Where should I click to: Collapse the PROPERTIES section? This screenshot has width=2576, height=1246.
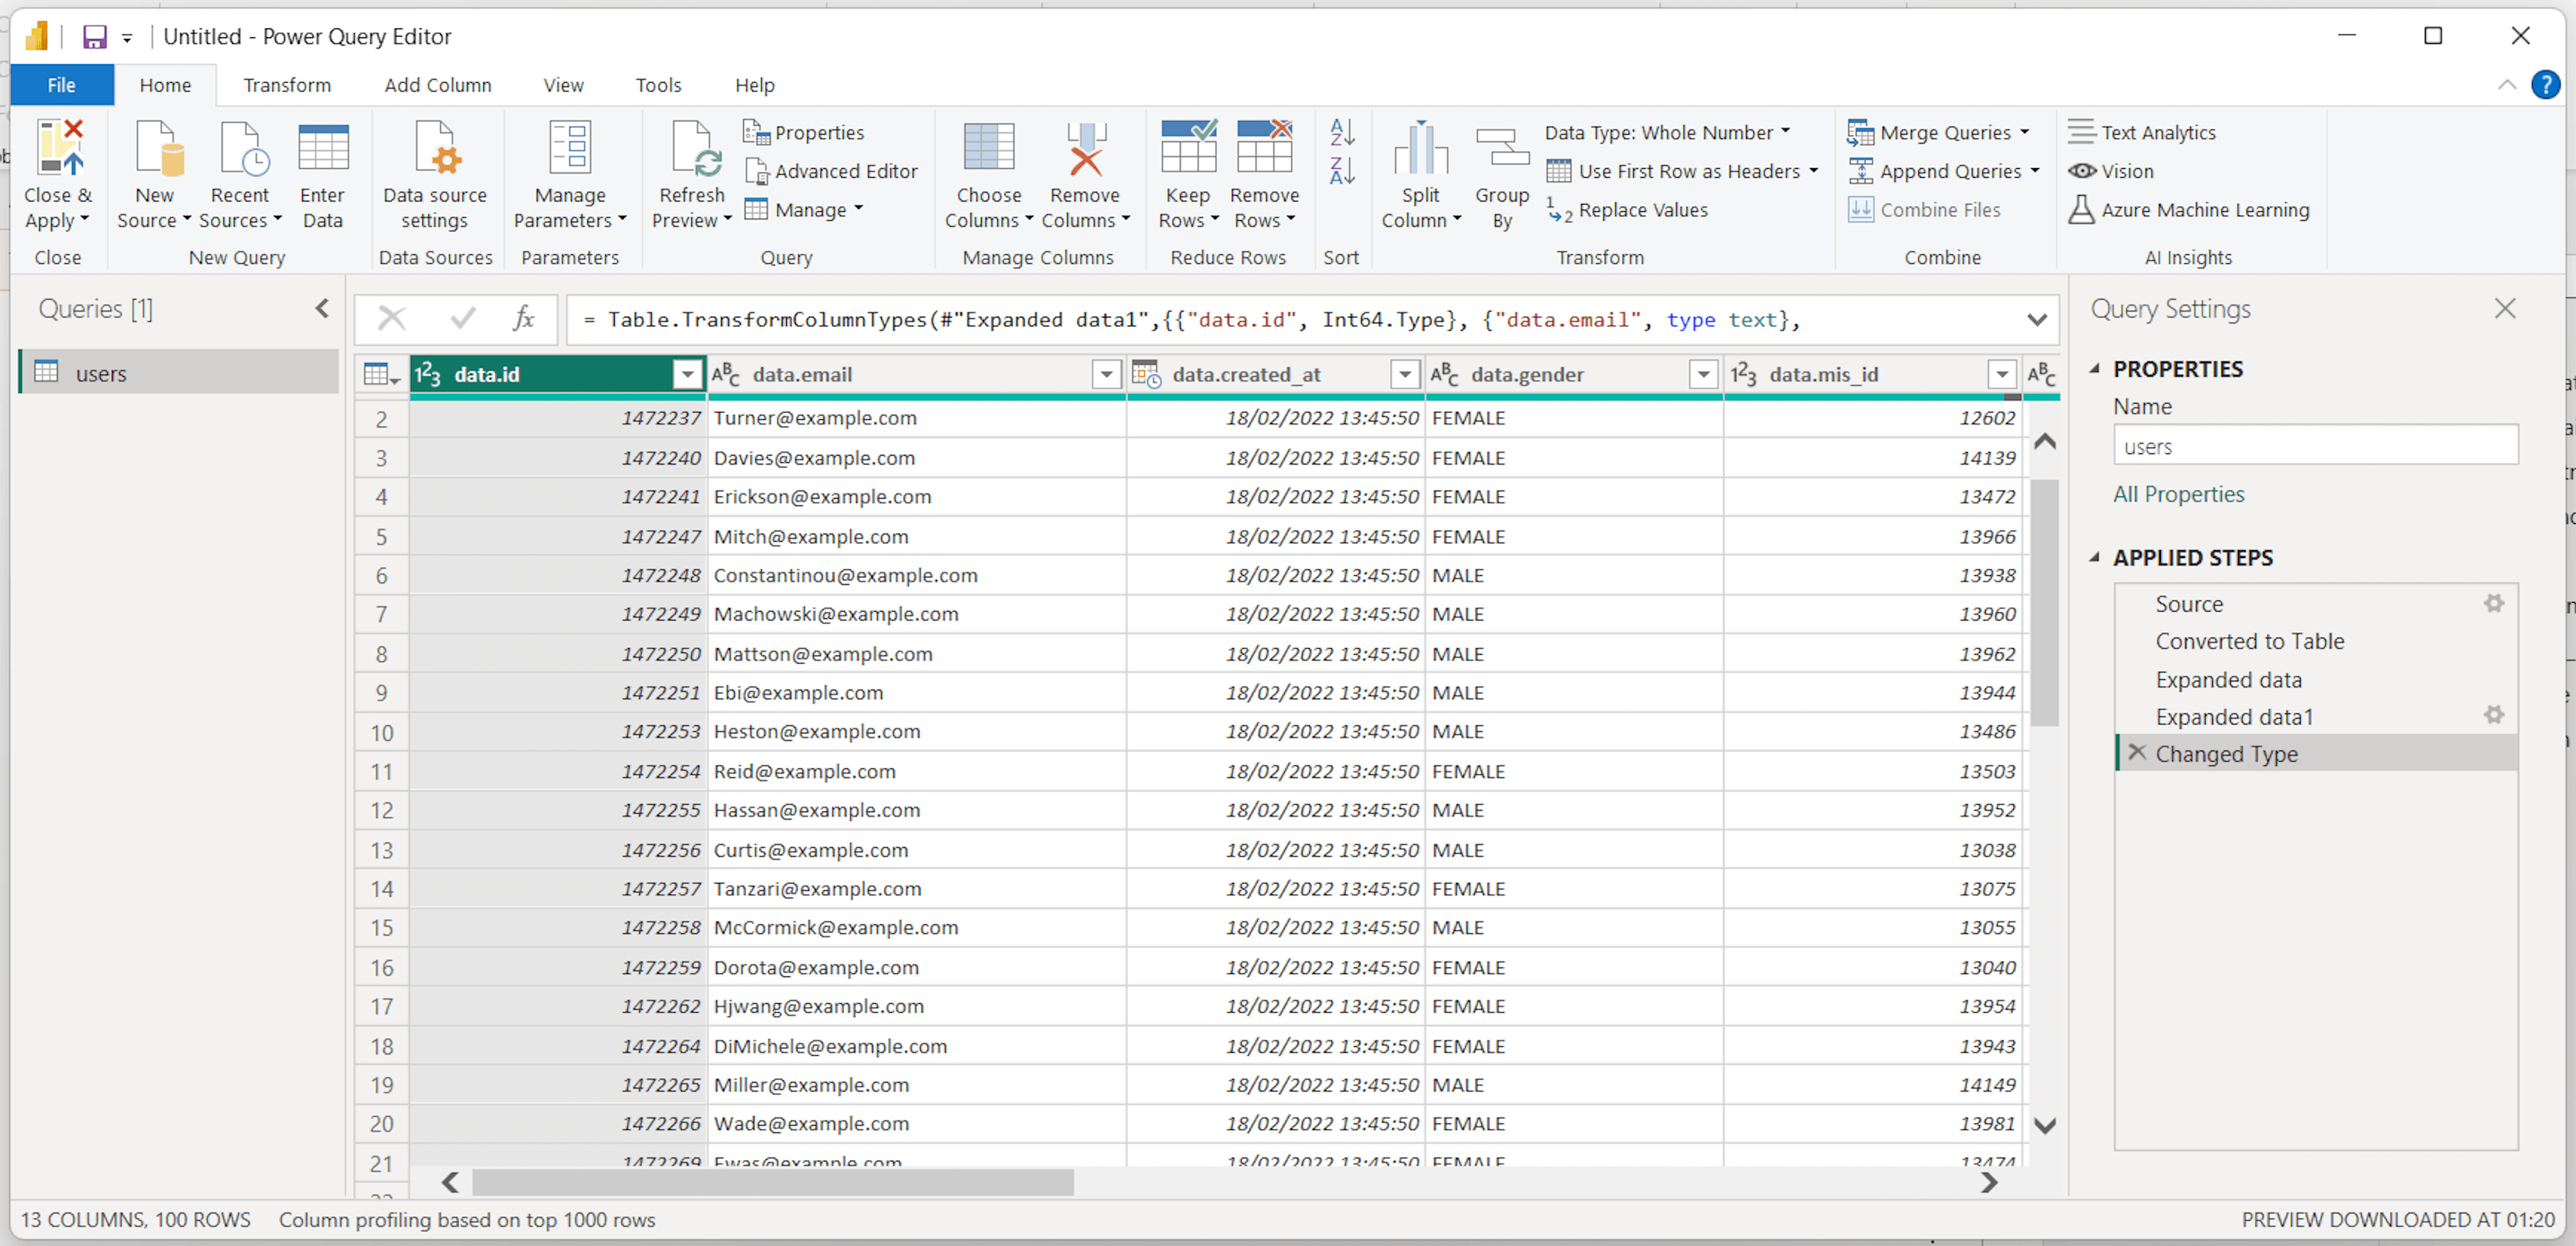(2095, 368)
